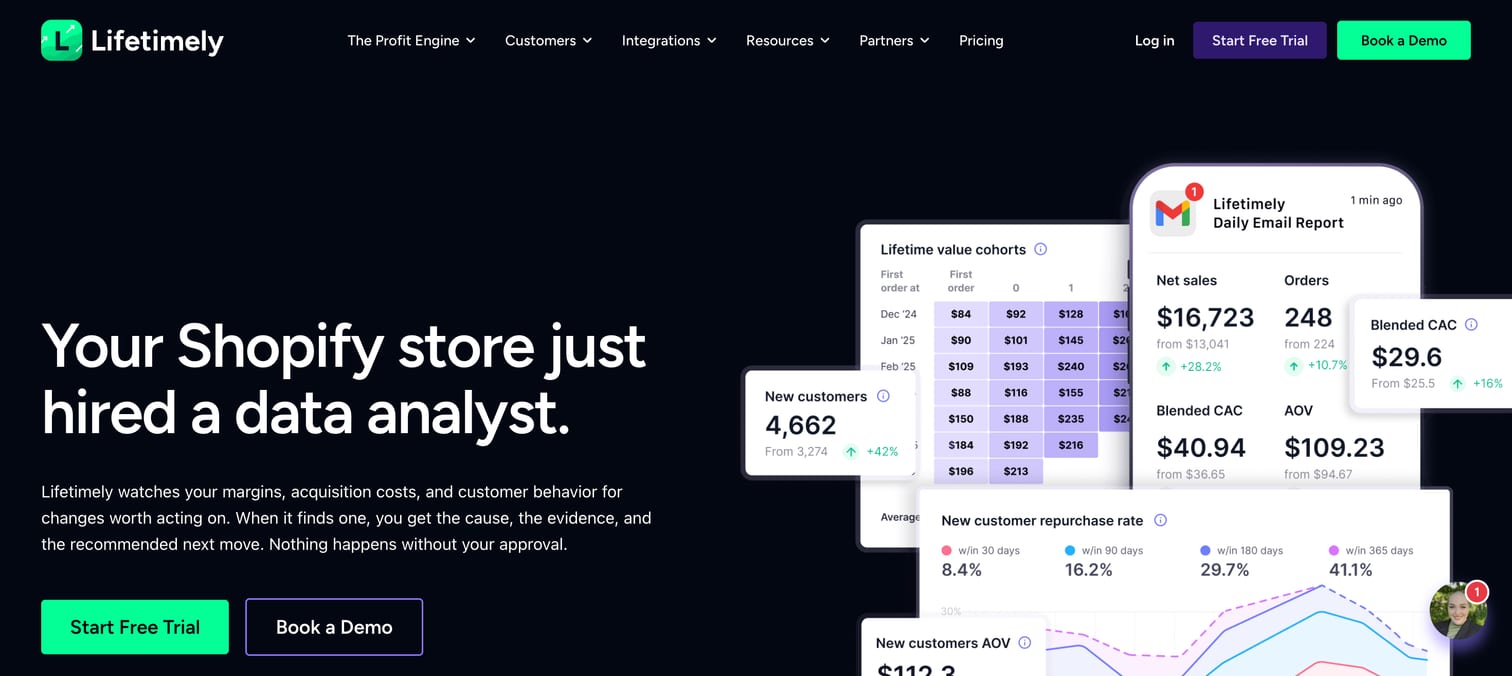Click the 41.1% repurchase rate value
This screenshot has height=676, width=1512.
tap(1351, 570)
